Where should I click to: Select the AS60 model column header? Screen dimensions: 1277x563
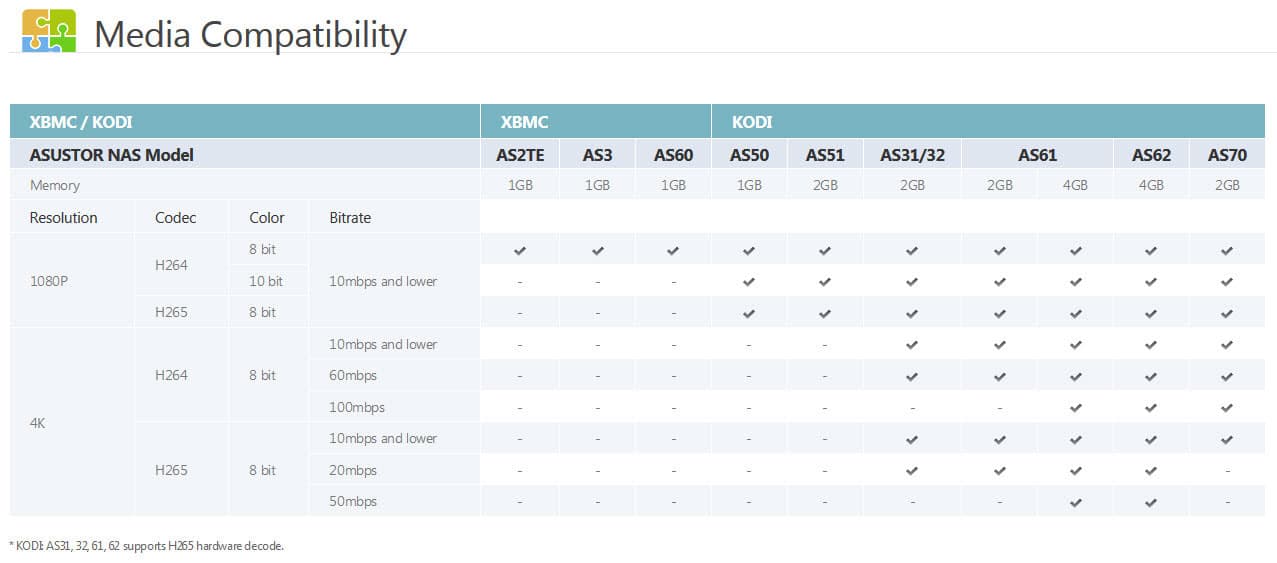(674, 155)
